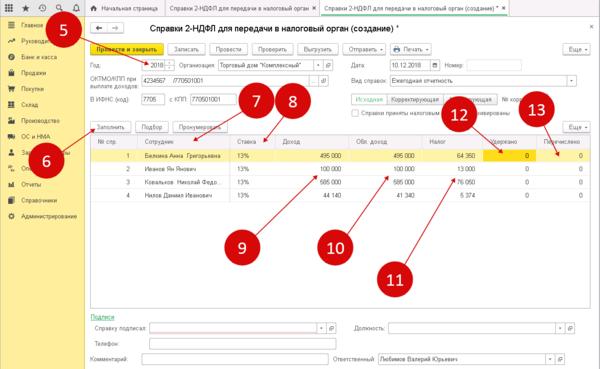Viewport: 600px width, 369px height.
Task: Open 'Банк и касса' sidebar section
Action: [39, 57]
